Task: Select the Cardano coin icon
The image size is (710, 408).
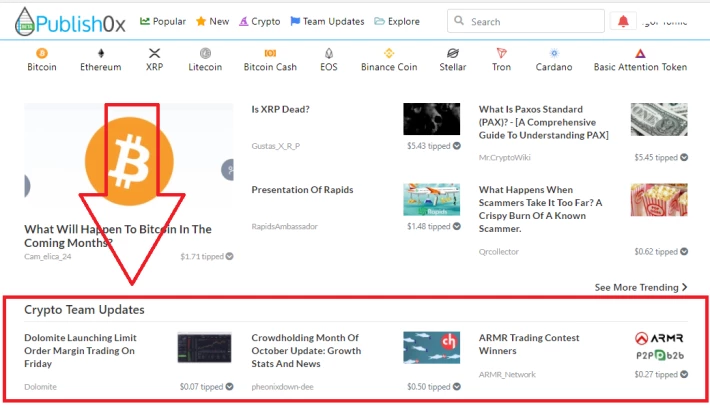Action: coord(554,53)
